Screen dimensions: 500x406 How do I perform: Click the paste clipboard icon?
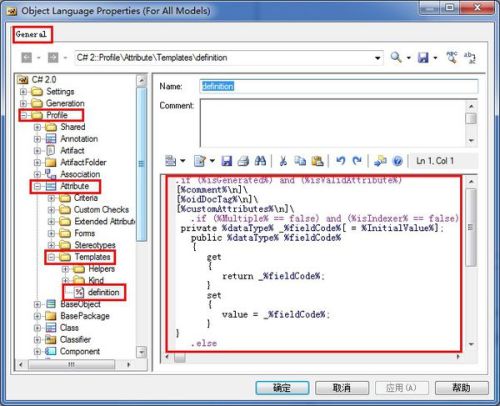(x=317, y=161)
